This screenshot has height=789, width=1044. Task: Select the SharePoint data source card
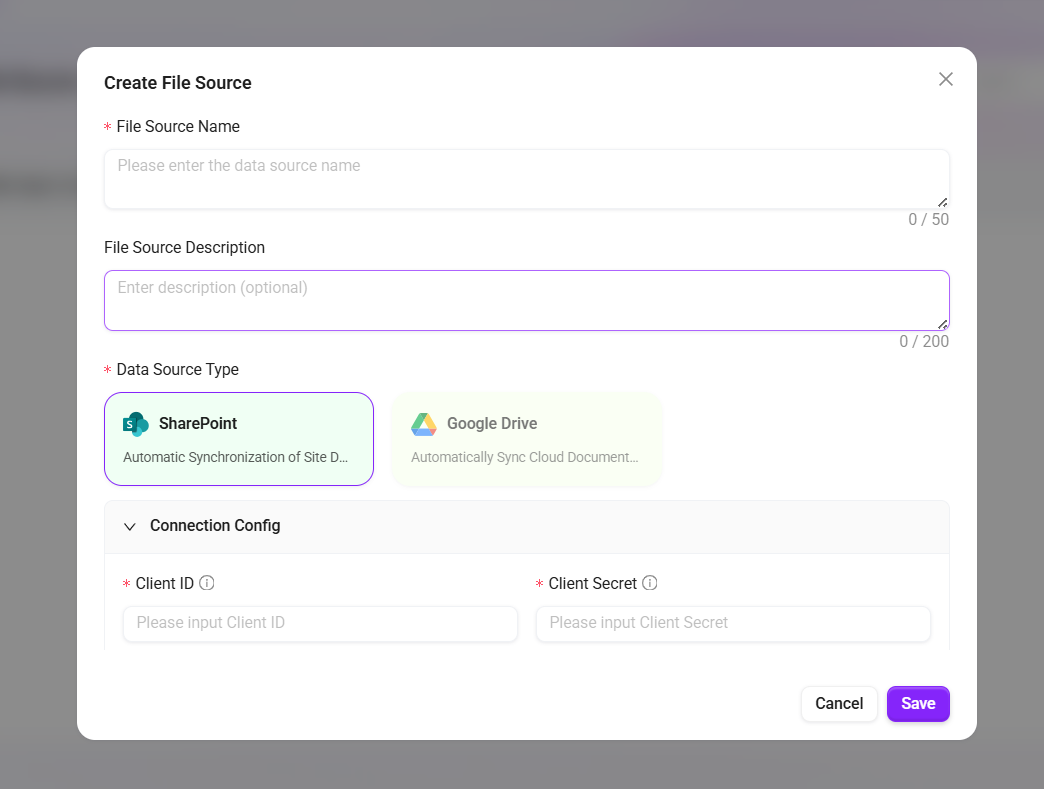pyautogui.click(x=239, y=439)
